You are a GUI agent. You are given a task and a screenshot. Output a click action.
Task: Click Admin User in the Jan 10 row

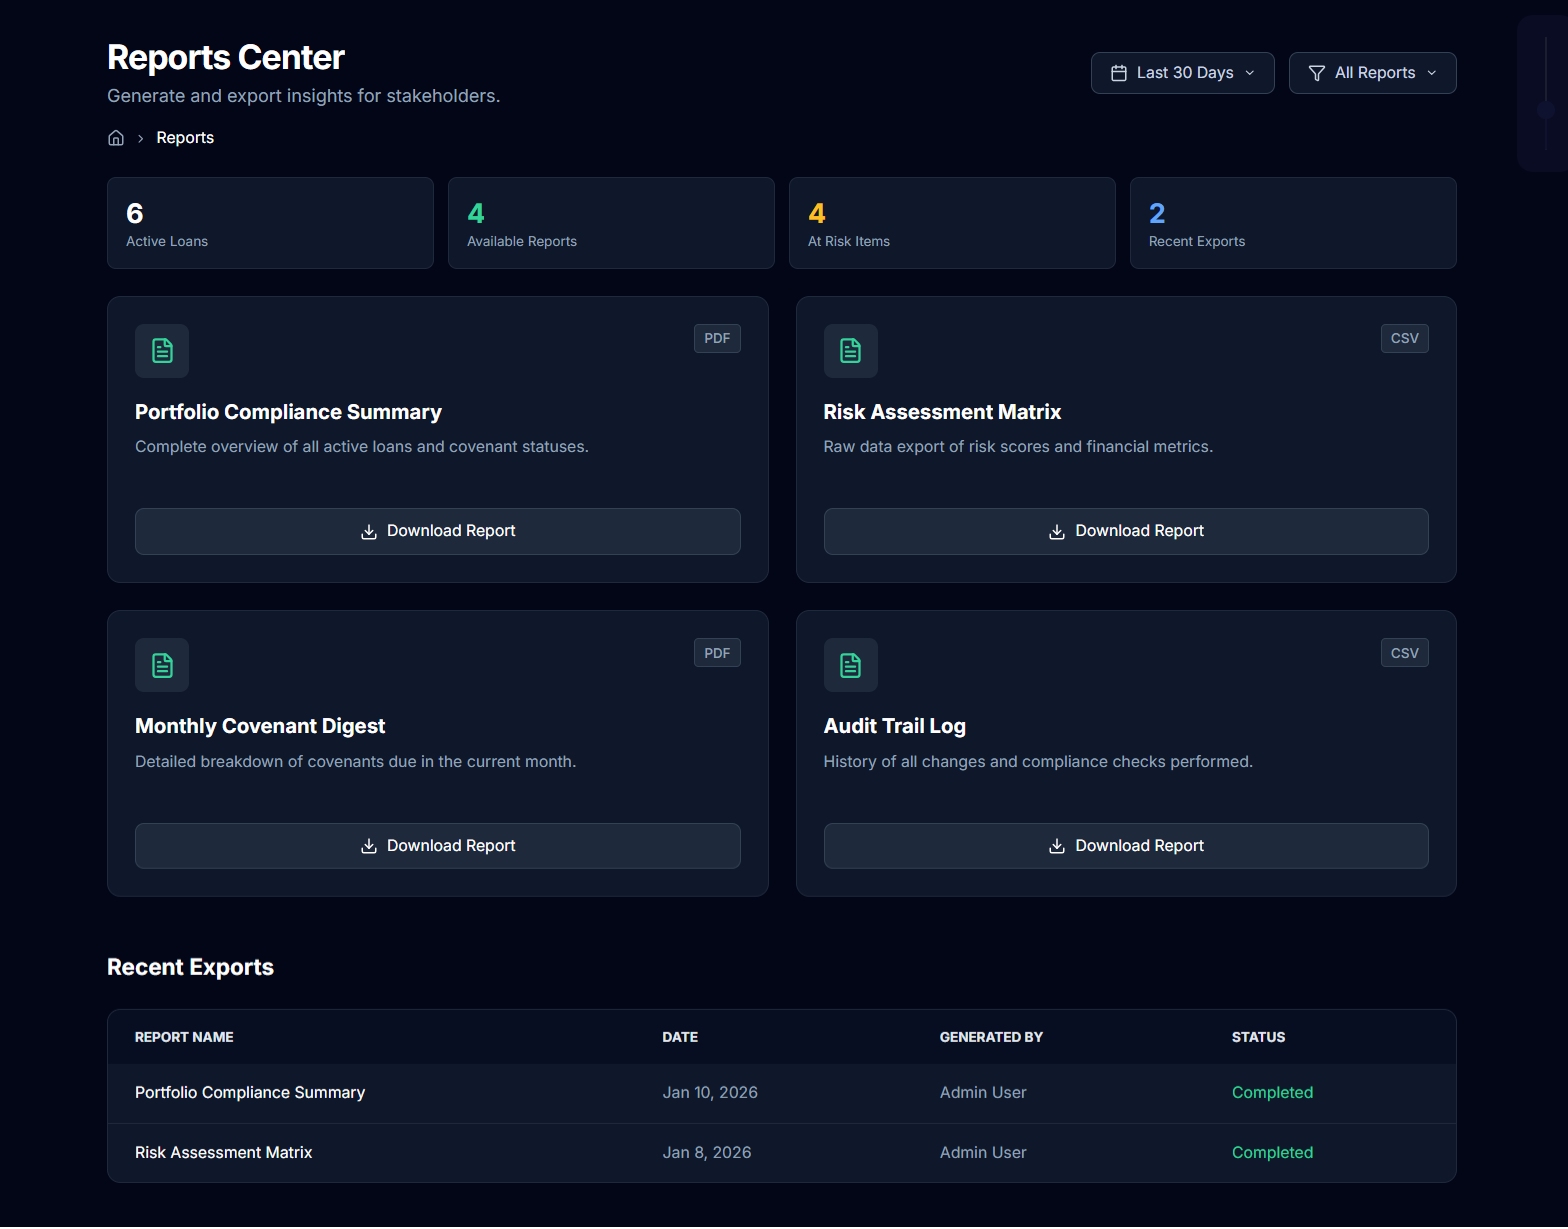click(x=983, y=1093)
